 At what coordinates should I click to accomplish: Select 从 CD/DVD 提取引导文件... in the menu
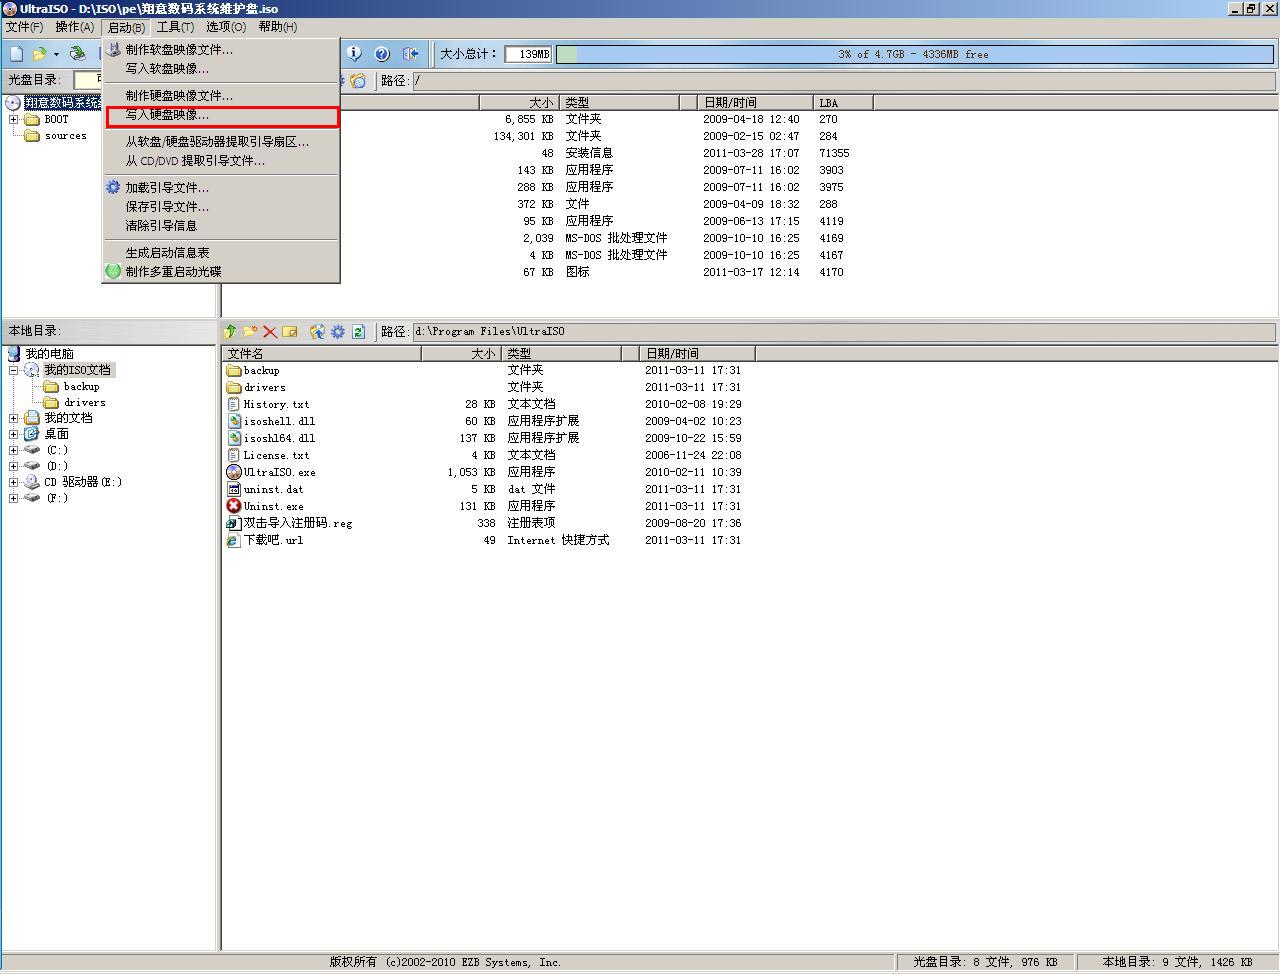tap(222, 161)
